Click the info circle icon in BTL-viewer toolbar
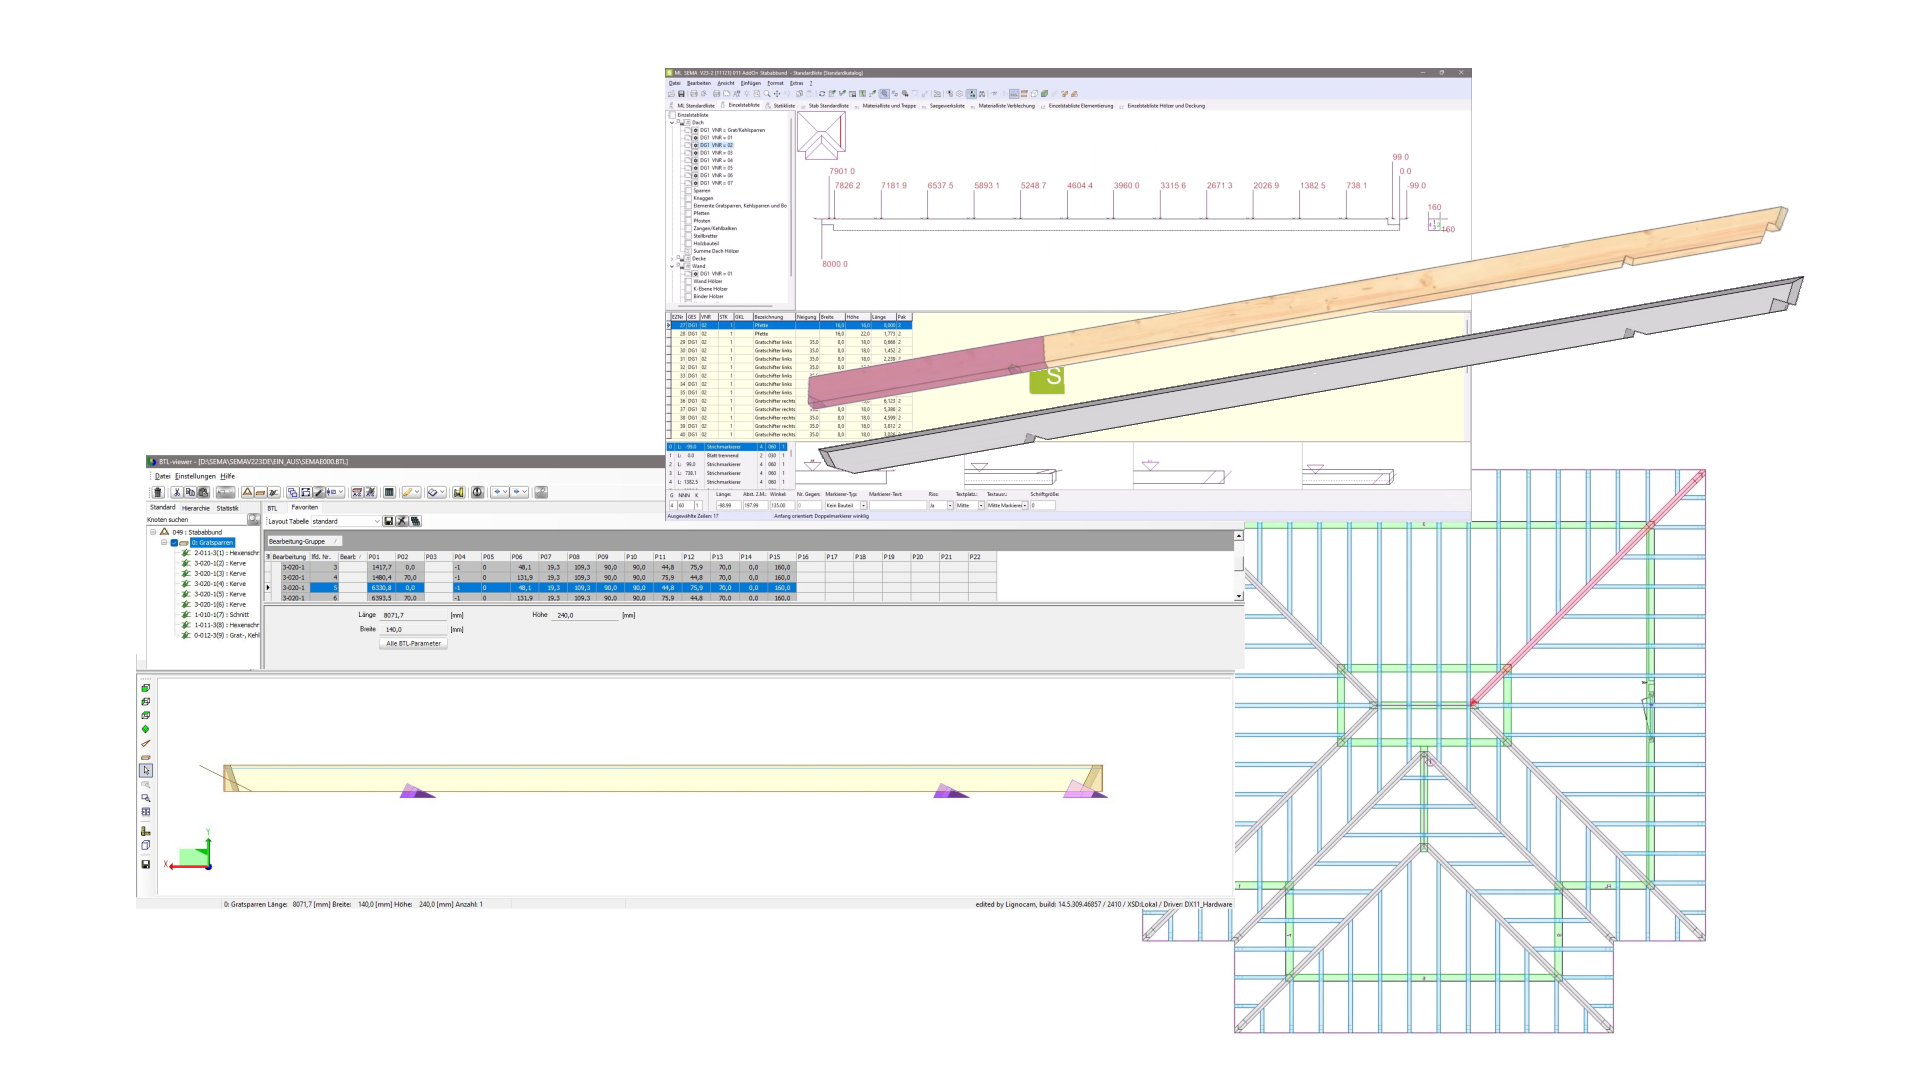The width and height of the screenshot is (1920, 1080). 478,492
